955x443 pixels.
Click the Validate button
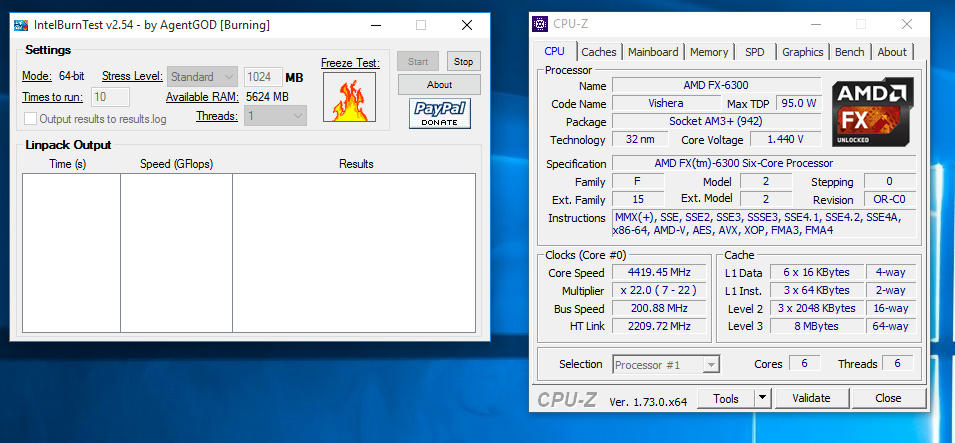pos(811,399)
